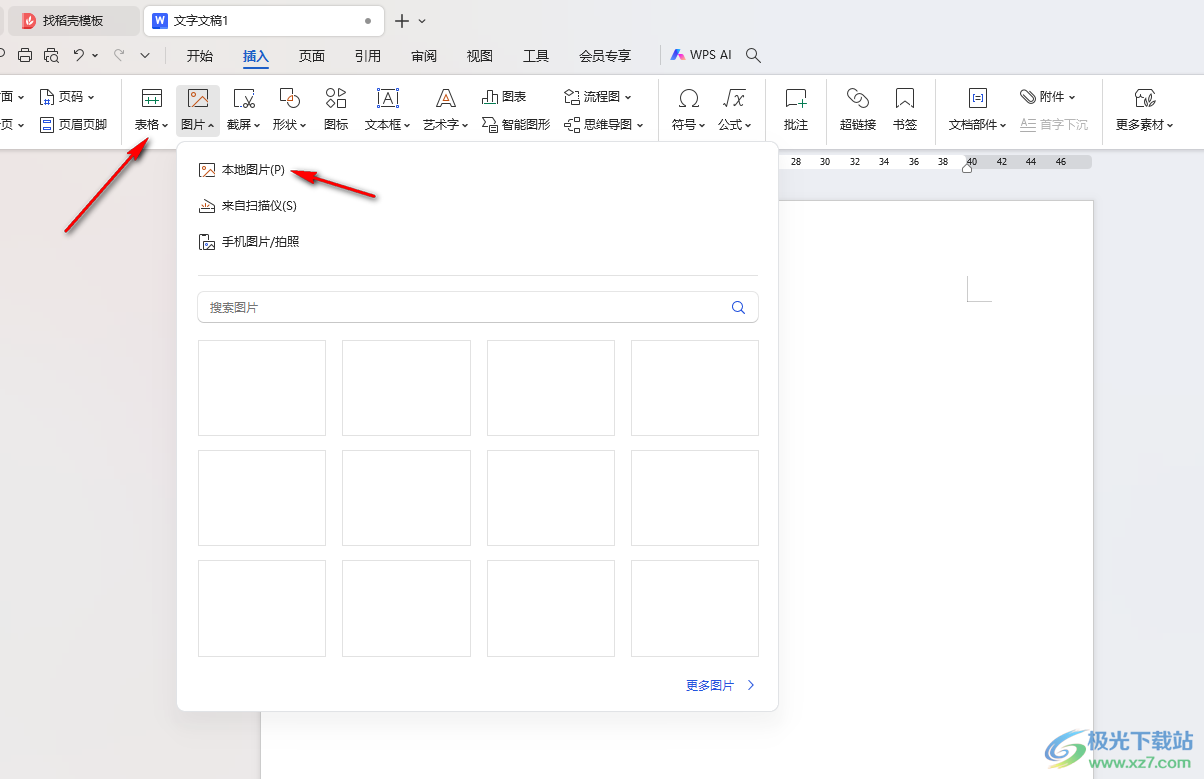Open 文档部件 document parts menu

[978, 110]
